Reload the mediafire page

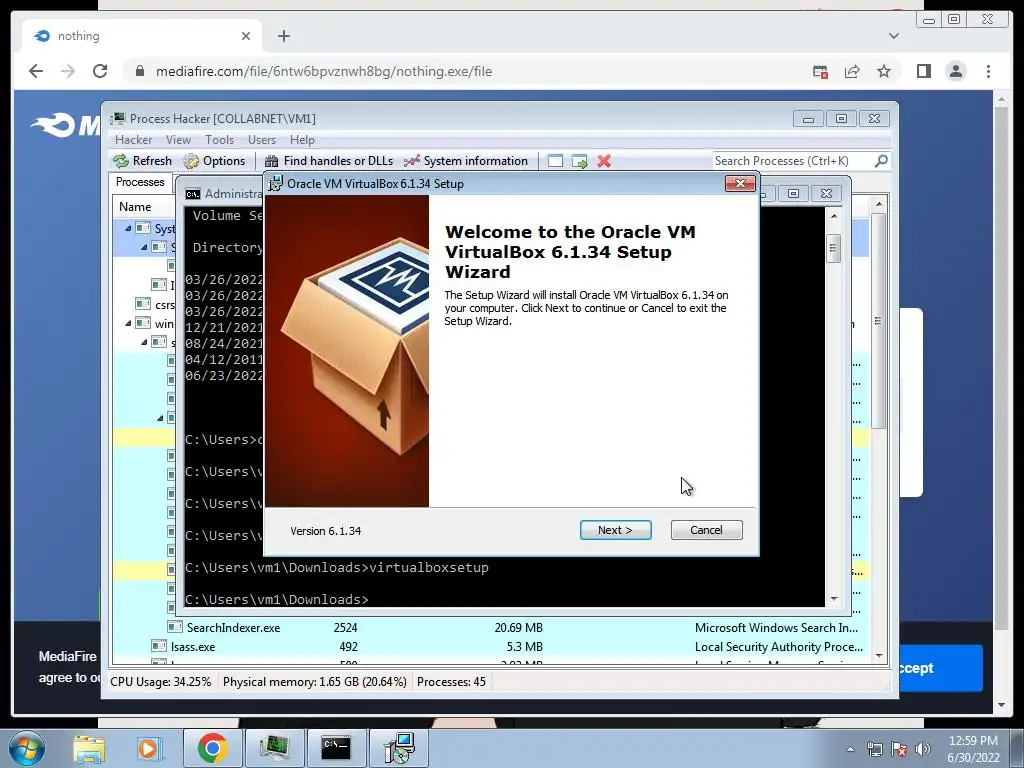[x=100, y=71]
